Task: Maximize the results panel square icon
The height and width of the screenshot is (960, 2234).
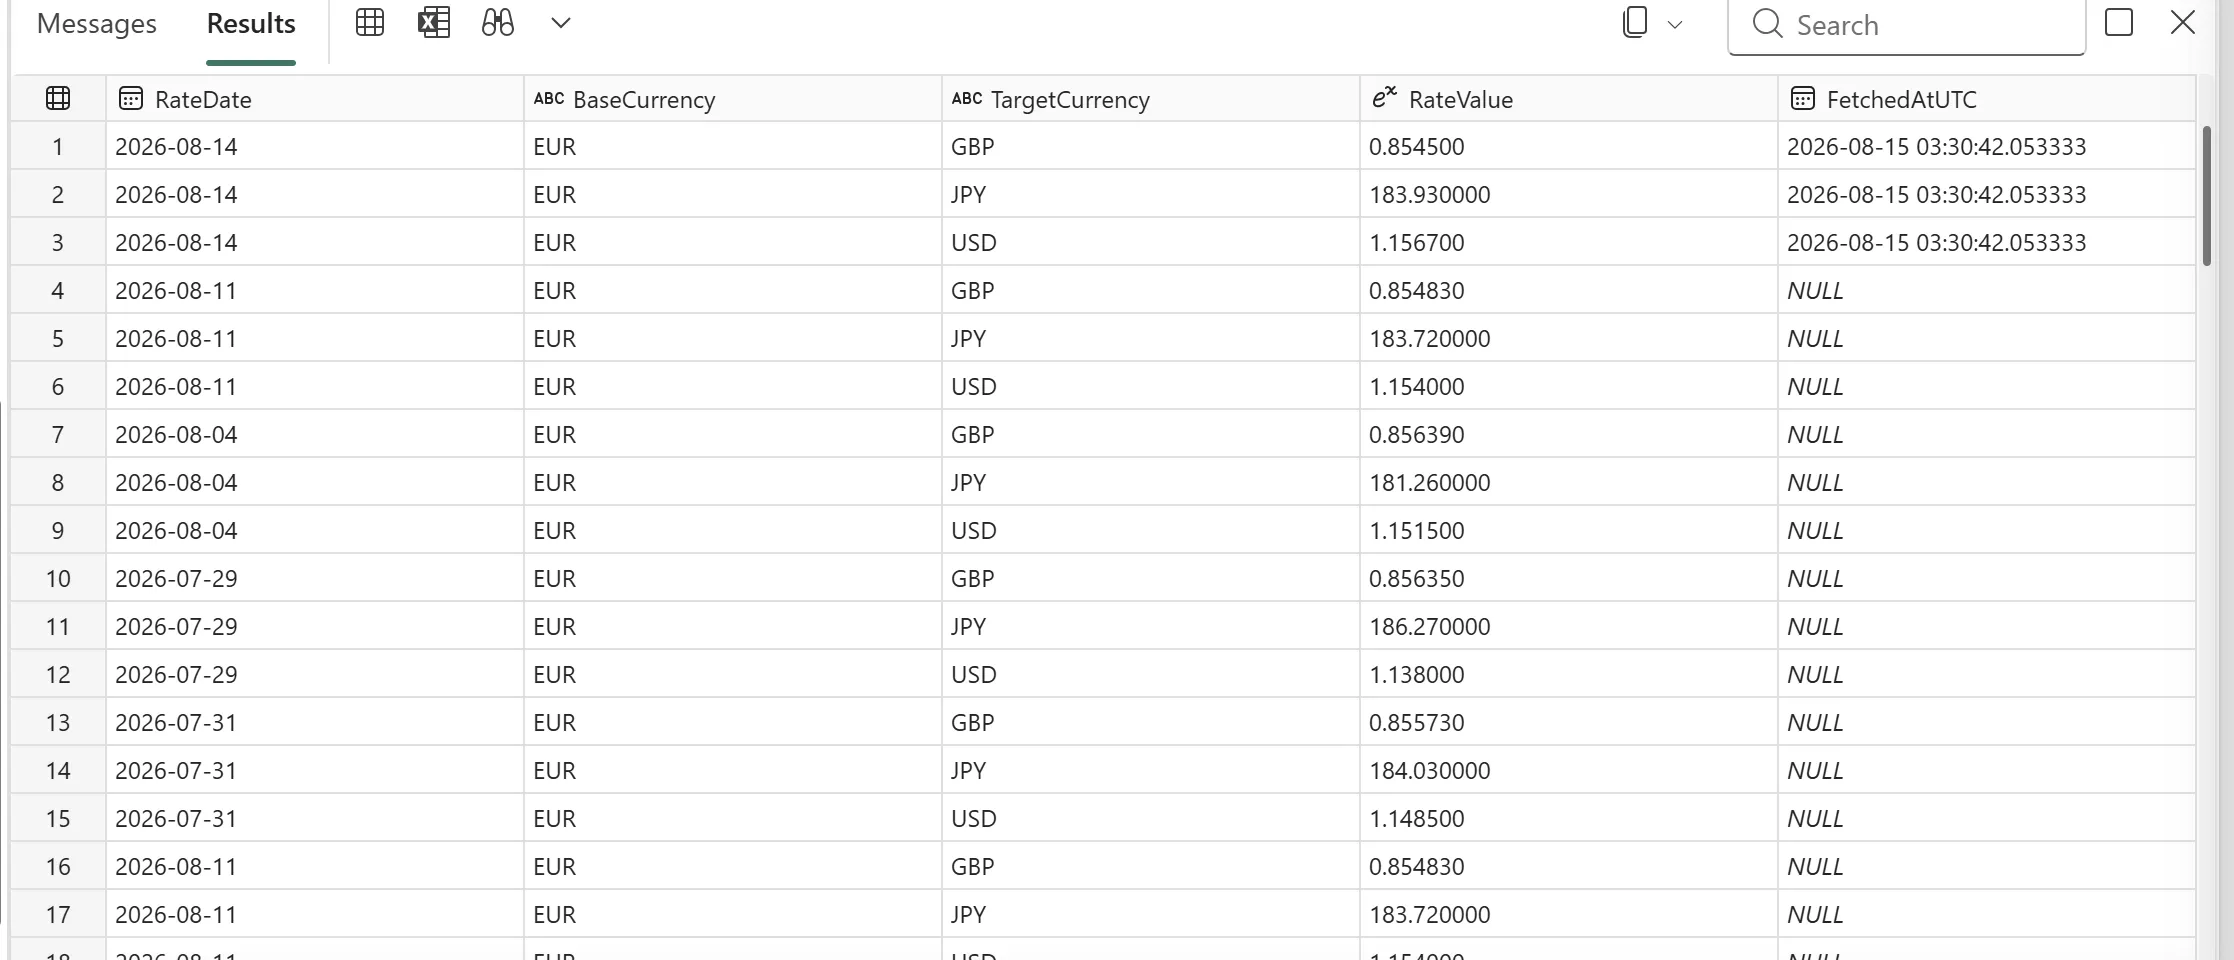Action: point(2119,22)
